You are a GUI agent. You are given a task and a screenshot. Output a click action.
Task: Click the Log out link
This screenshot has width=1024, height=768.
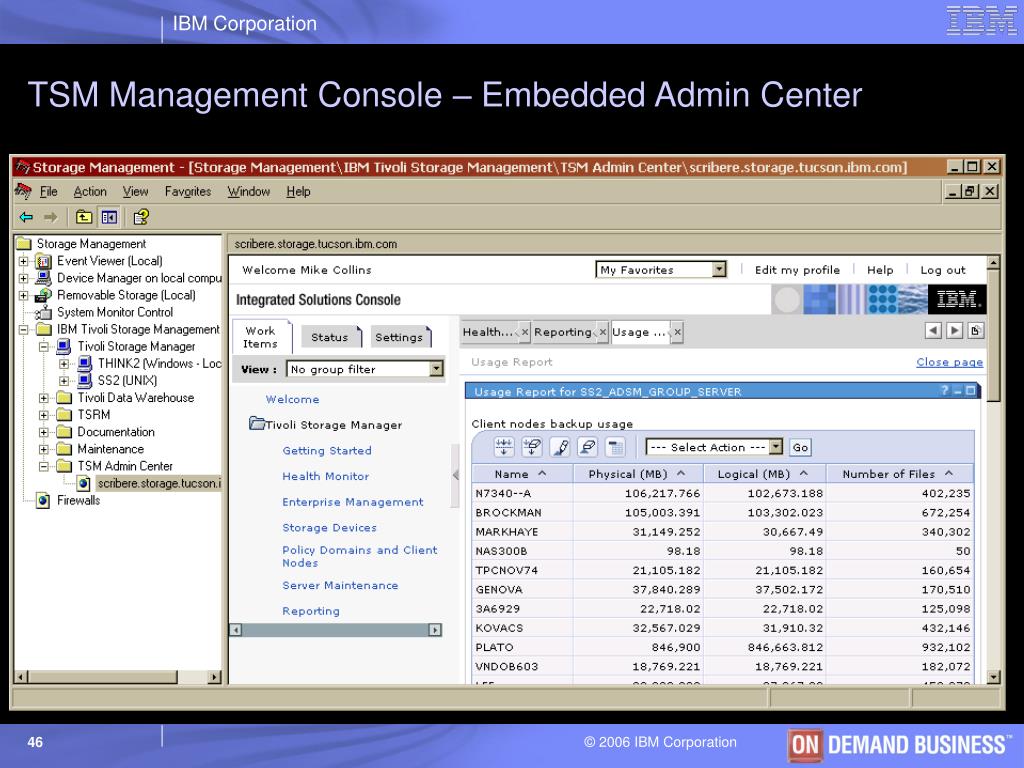[942, 270]
